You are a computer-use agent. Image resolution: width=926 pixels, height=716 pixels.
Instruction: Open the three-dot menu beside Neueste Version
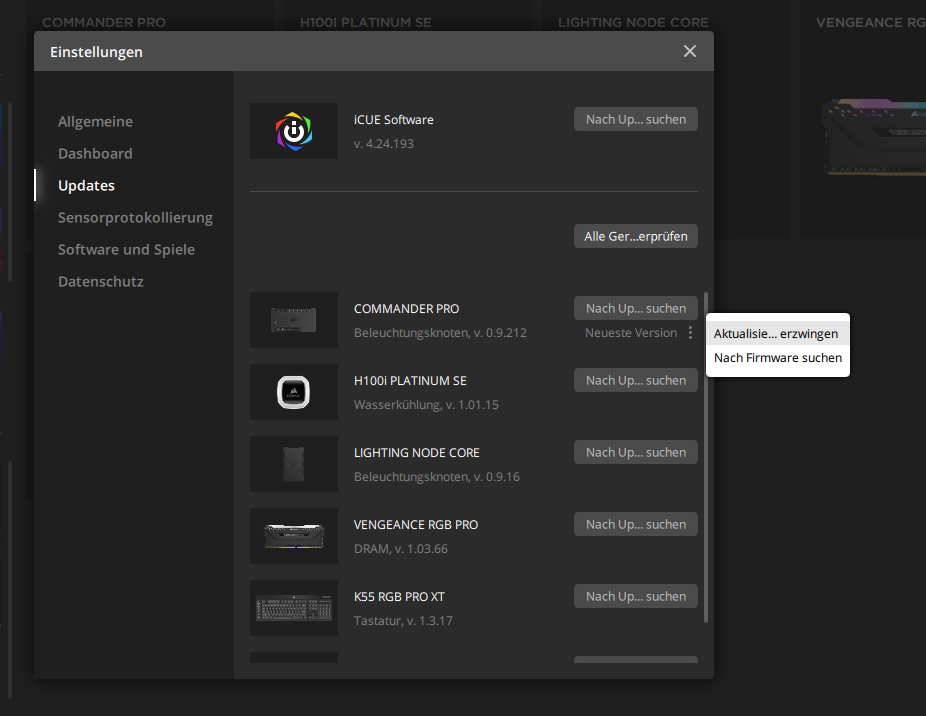(690, 333)
